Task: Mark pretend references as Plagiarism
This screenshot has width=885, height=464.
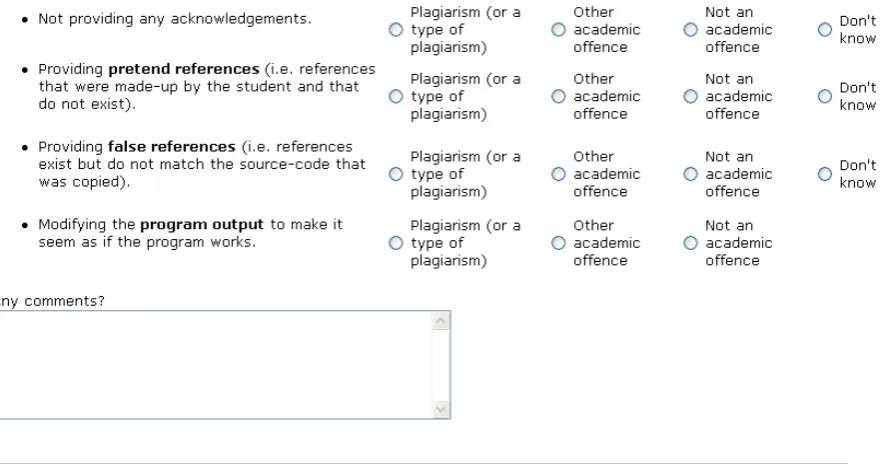Action: click(396, 97)
